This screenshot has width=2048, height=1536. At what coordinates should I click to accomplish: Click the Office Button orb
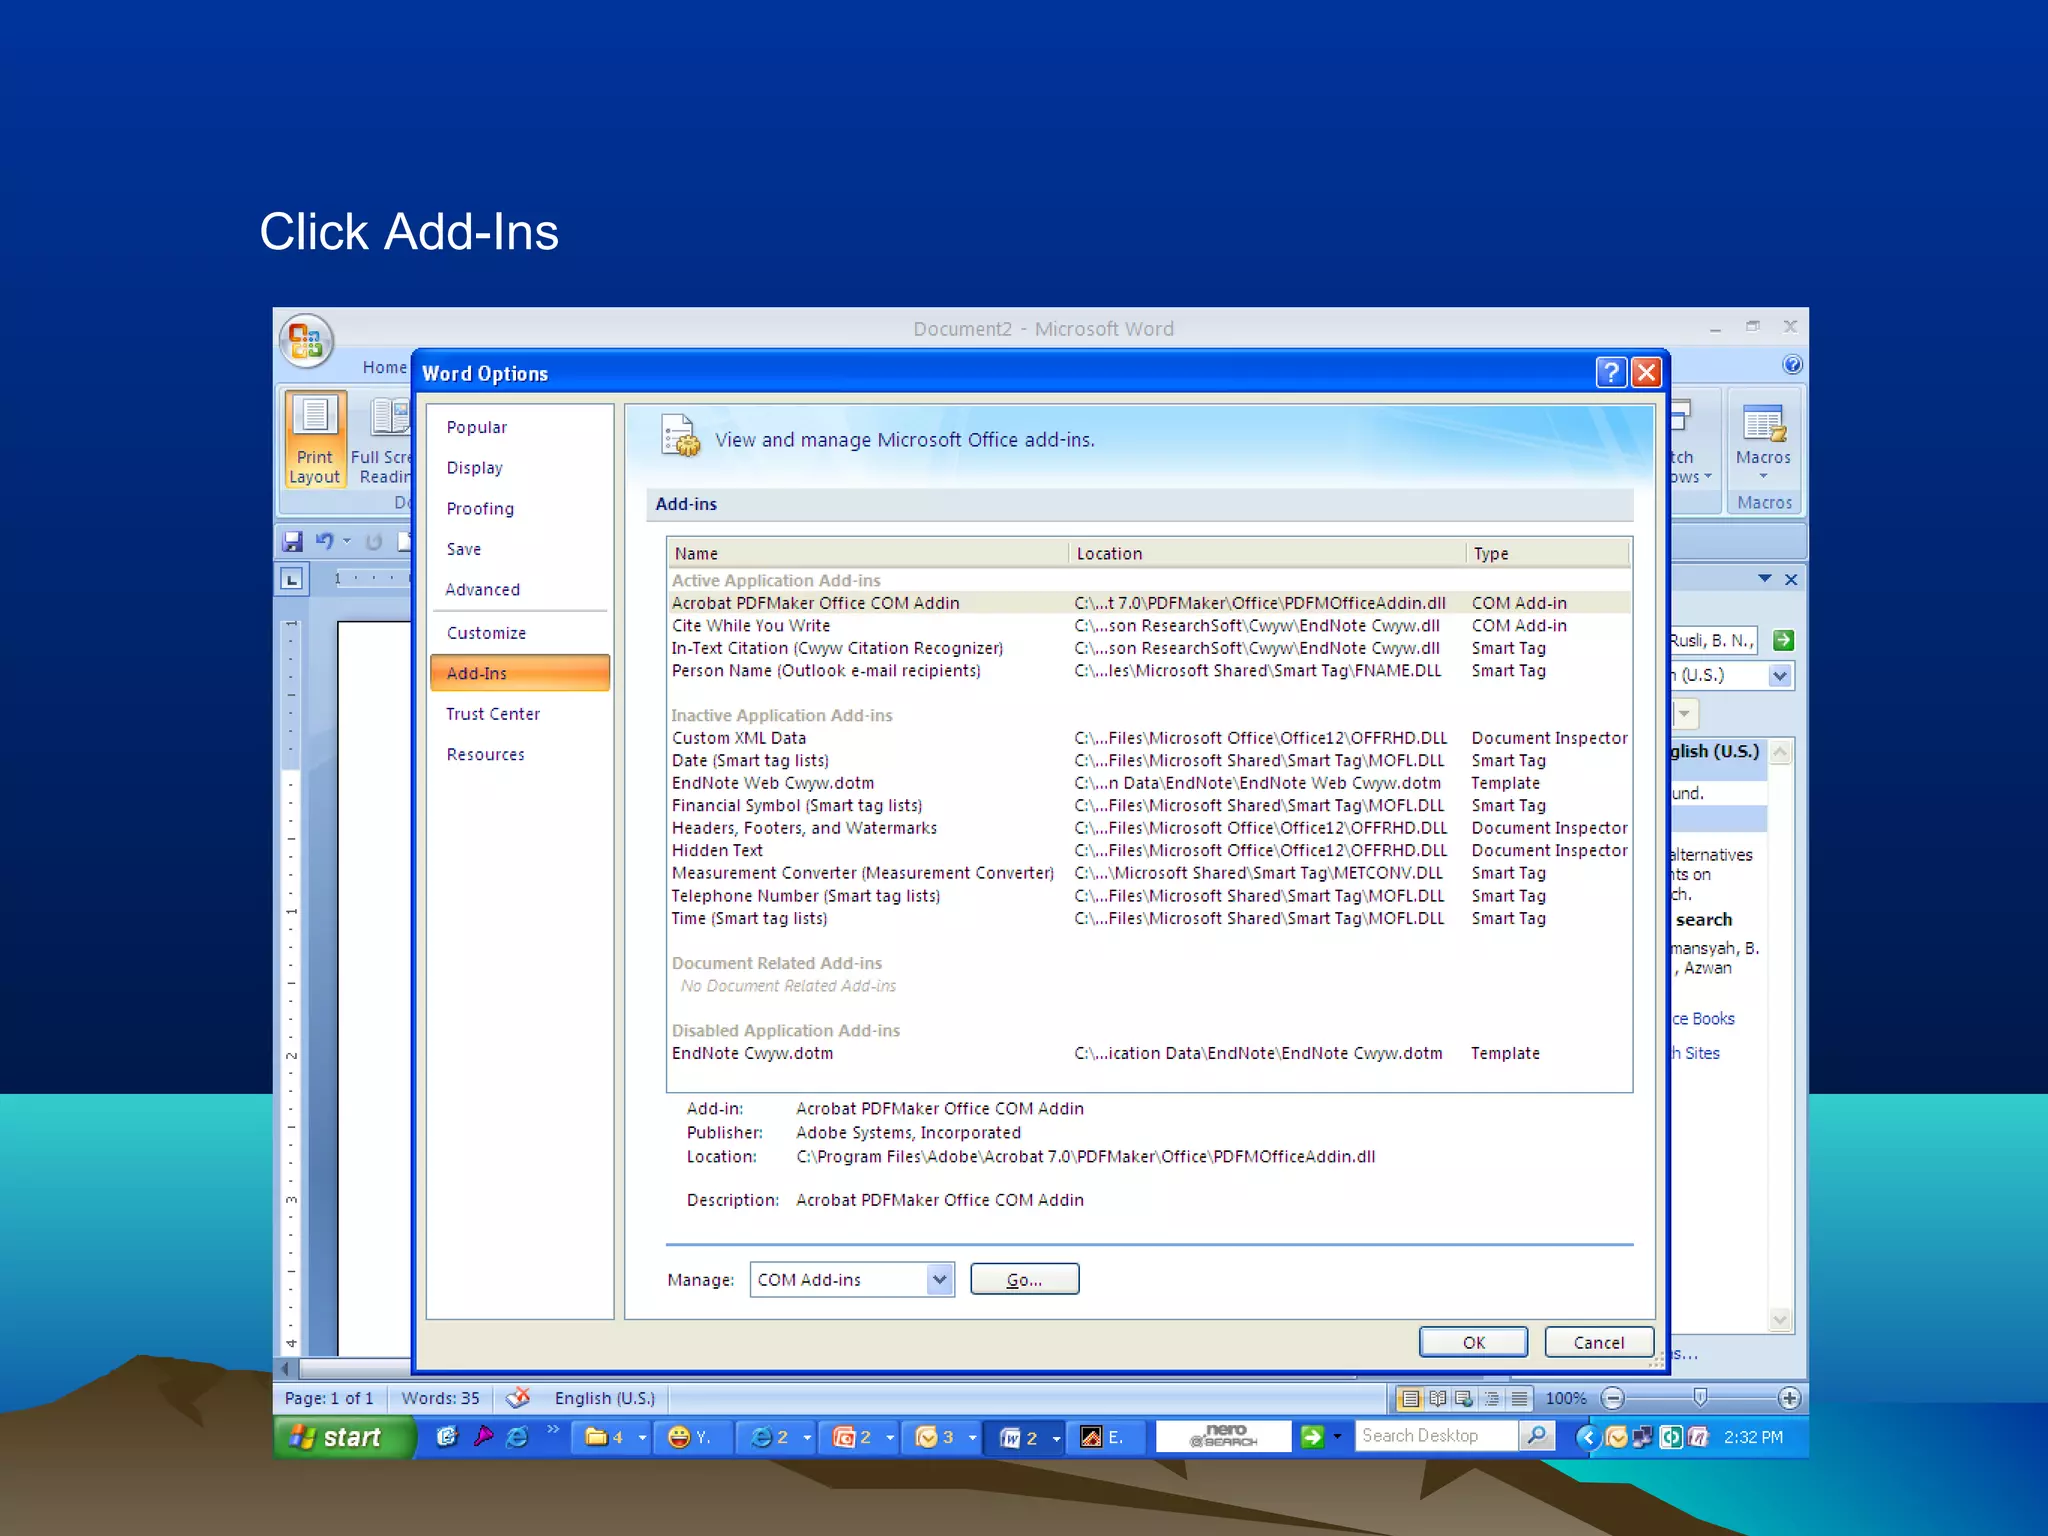click(x=306, y=341)
